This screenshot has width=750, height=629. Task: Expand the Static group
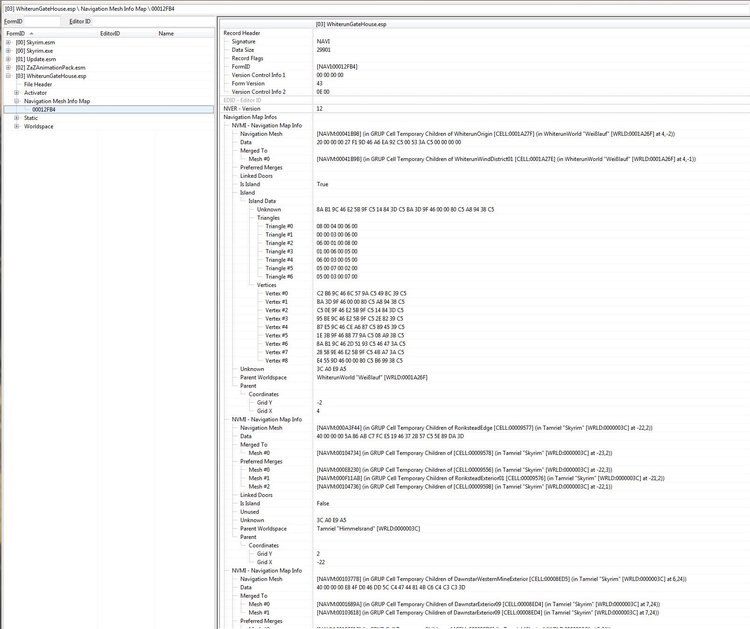point(17,118)
